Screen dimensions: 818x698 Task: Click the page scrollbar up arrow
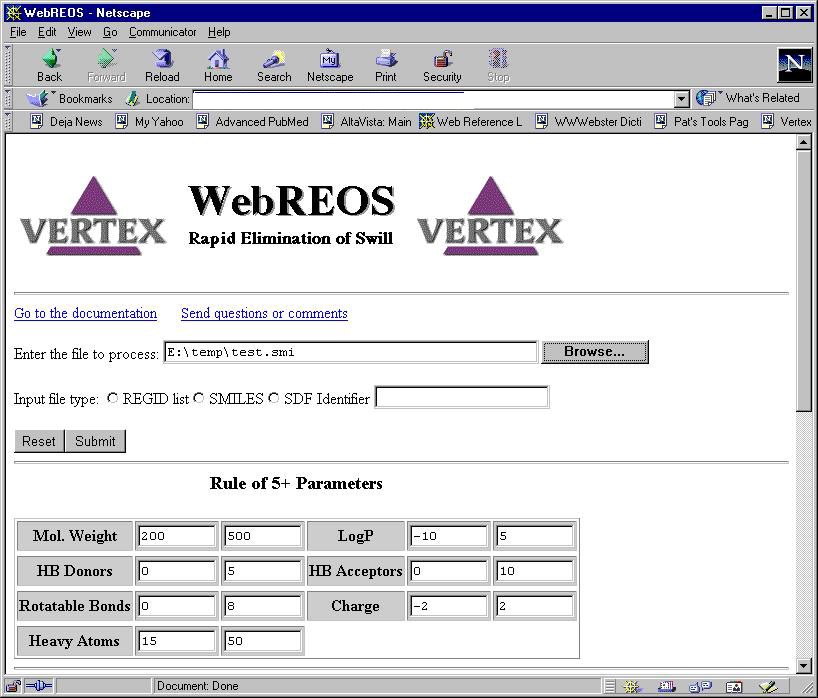(x=803, y=142)
